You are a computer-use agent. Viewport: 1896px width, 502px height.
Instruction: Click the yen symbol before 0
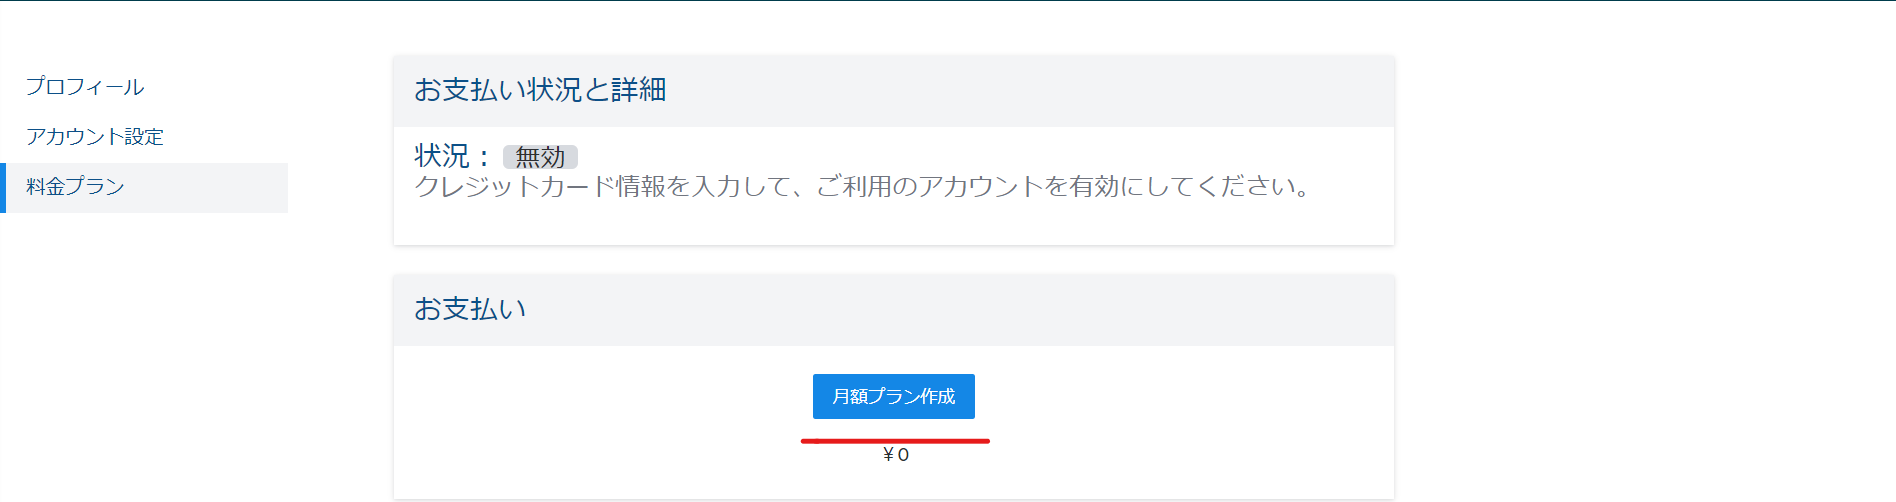click(888, 455)
